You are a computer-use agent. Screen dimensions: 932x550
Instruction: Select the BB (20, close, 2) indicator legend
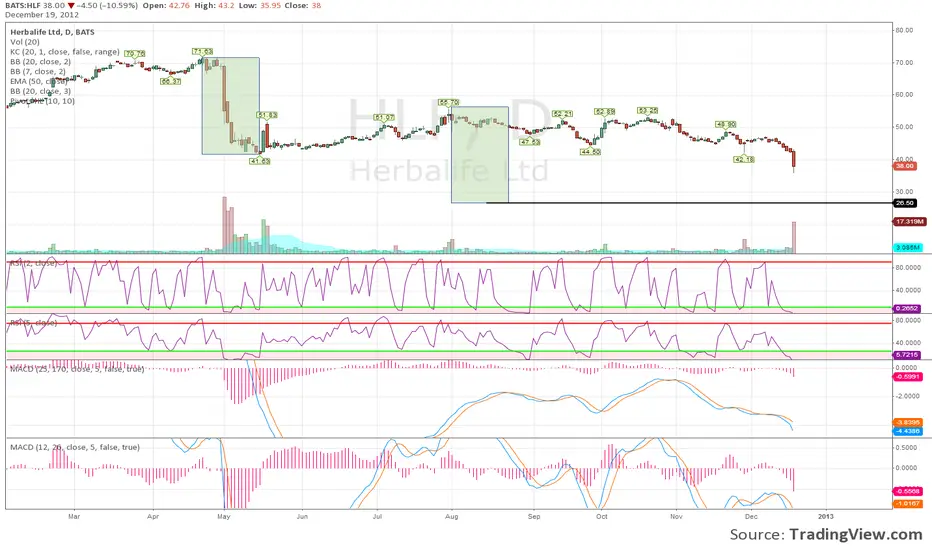(x=40, y=62)
